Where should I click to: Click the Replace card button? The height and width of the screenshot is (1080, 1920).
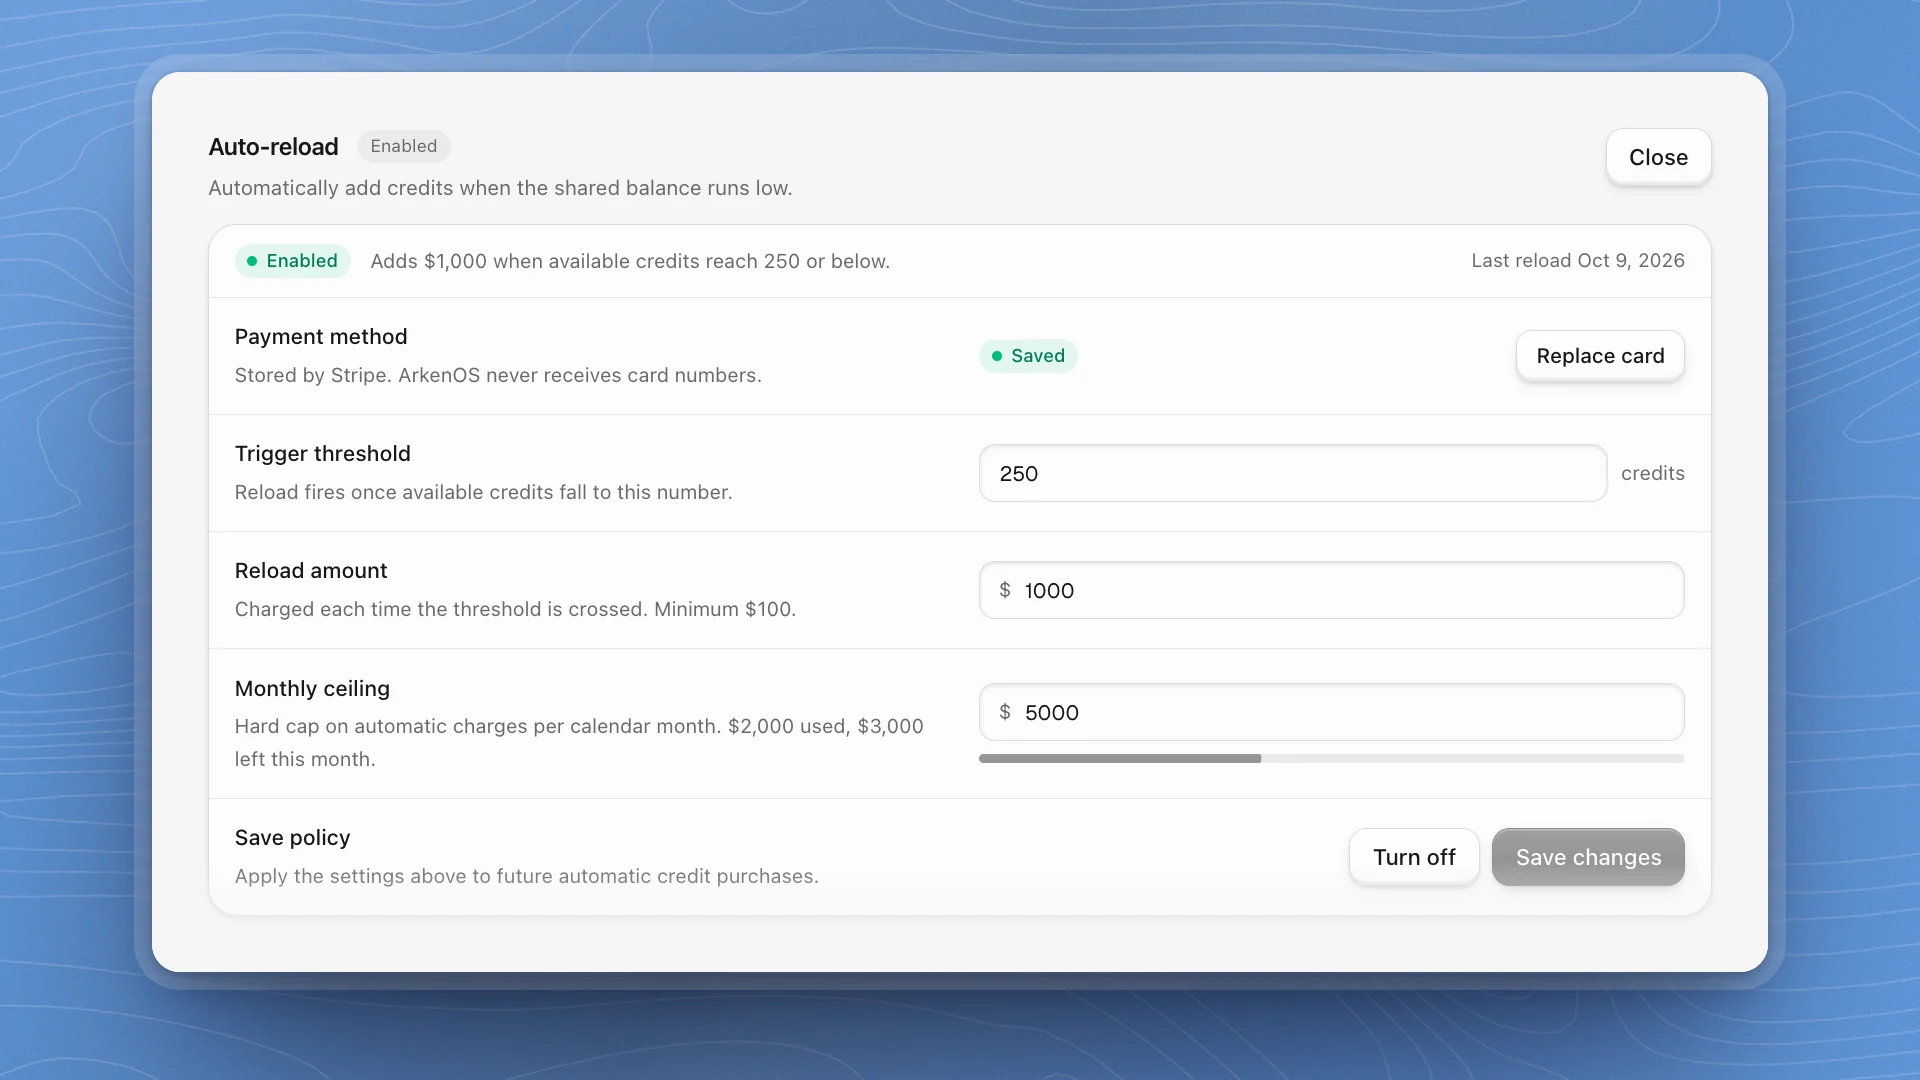(1600, 356)
